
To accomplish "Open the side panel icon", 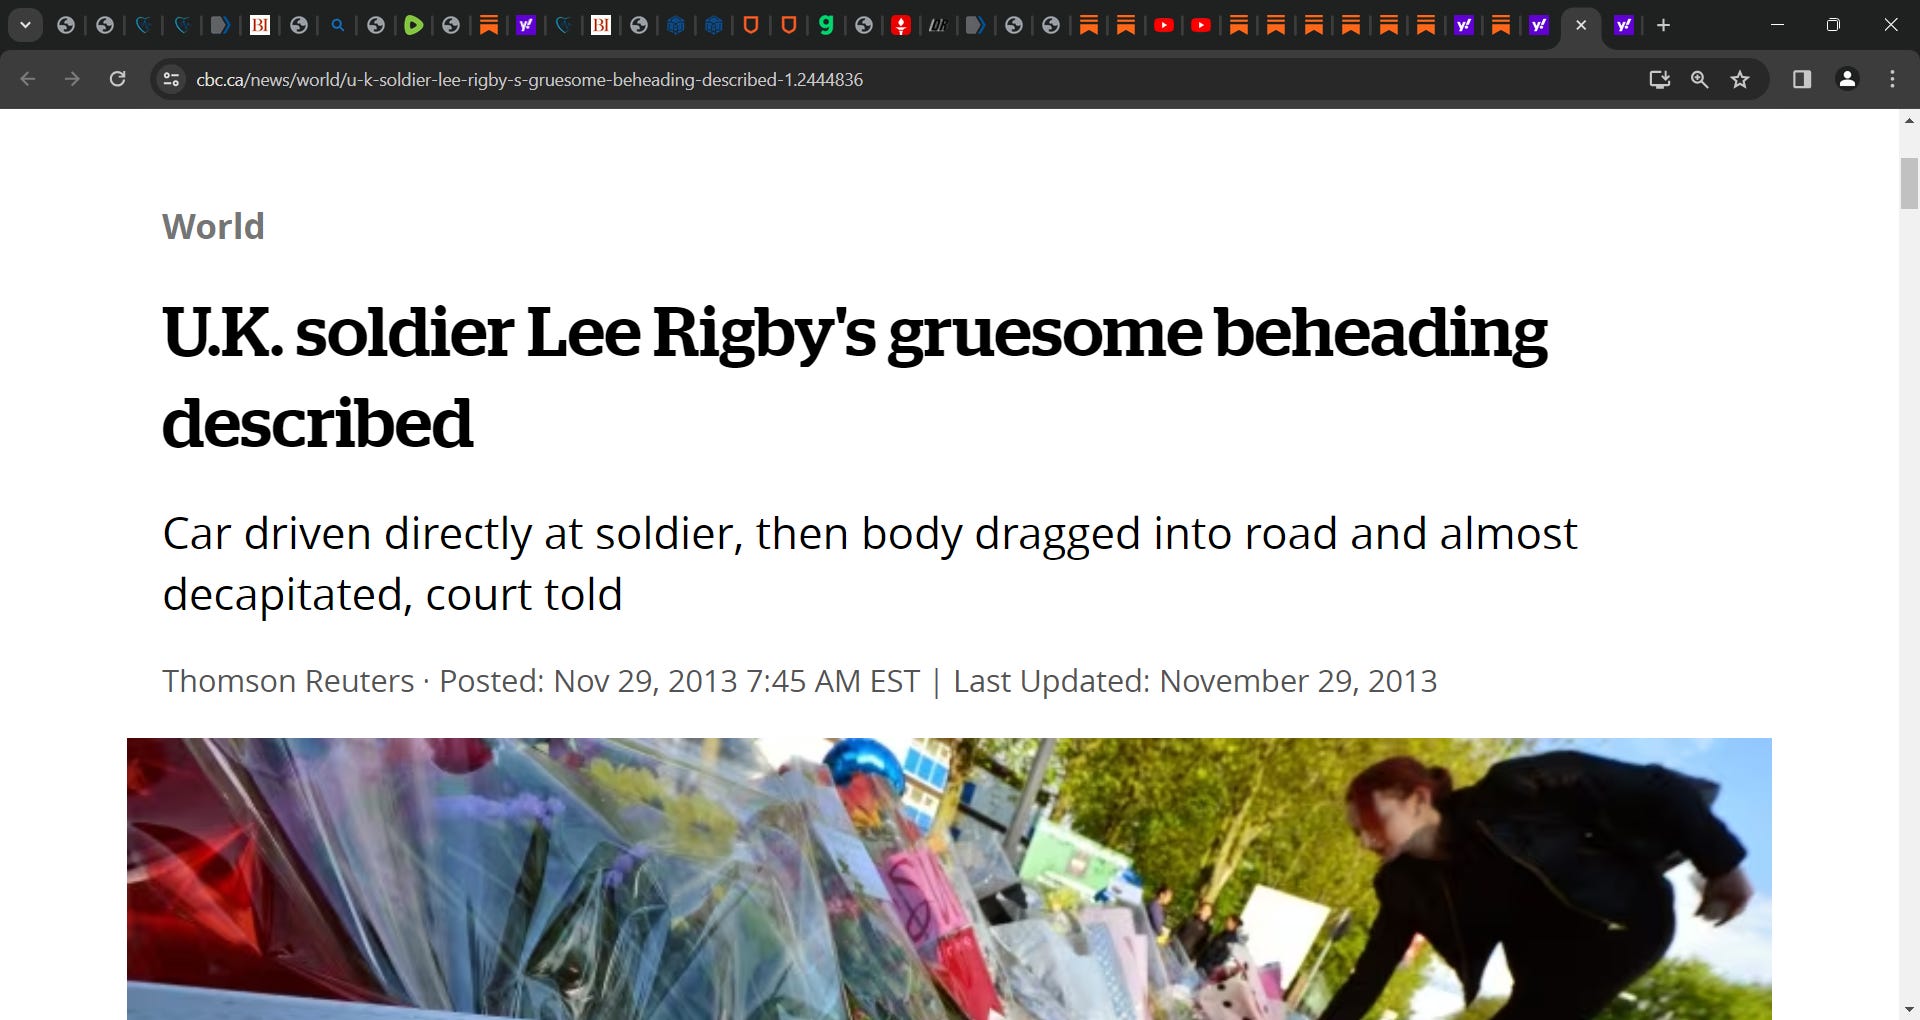I will coord(1802,79).
